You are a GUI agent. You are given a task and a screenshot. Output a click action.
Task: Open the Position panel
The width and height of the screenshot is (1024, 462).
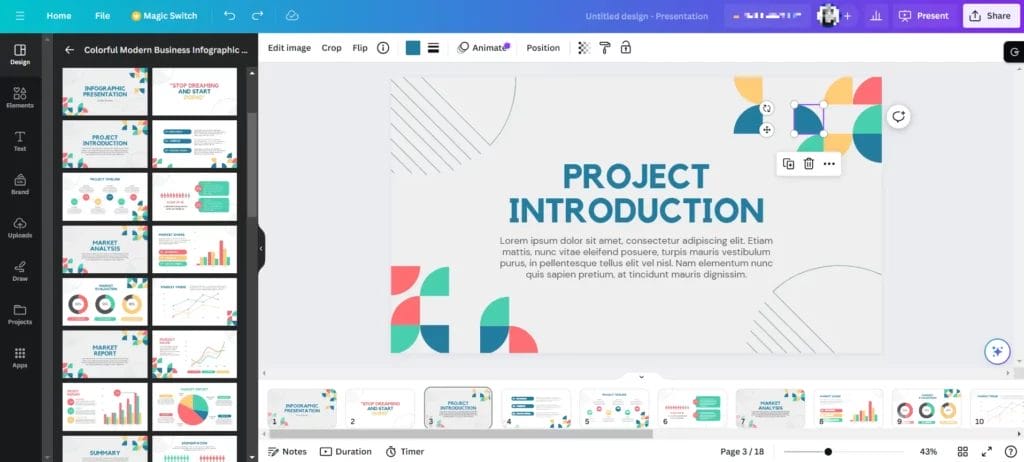click(543, 48)
